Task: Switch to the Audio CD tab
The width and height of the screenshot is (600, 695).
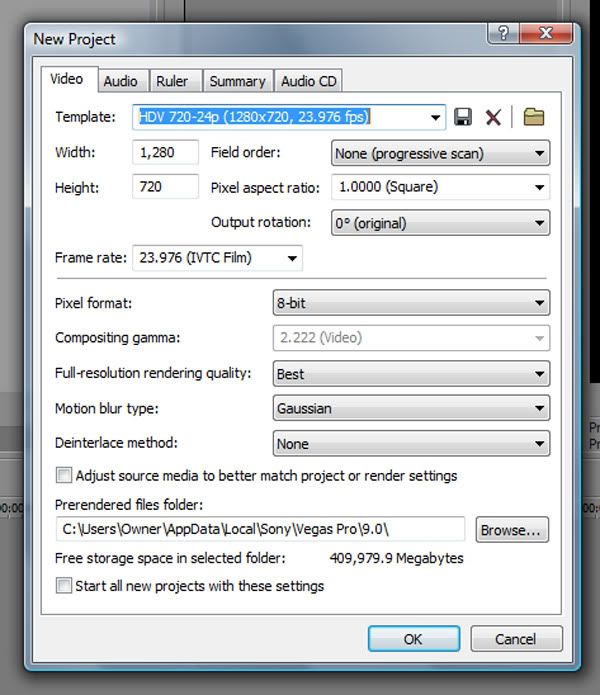Action: 308,81
